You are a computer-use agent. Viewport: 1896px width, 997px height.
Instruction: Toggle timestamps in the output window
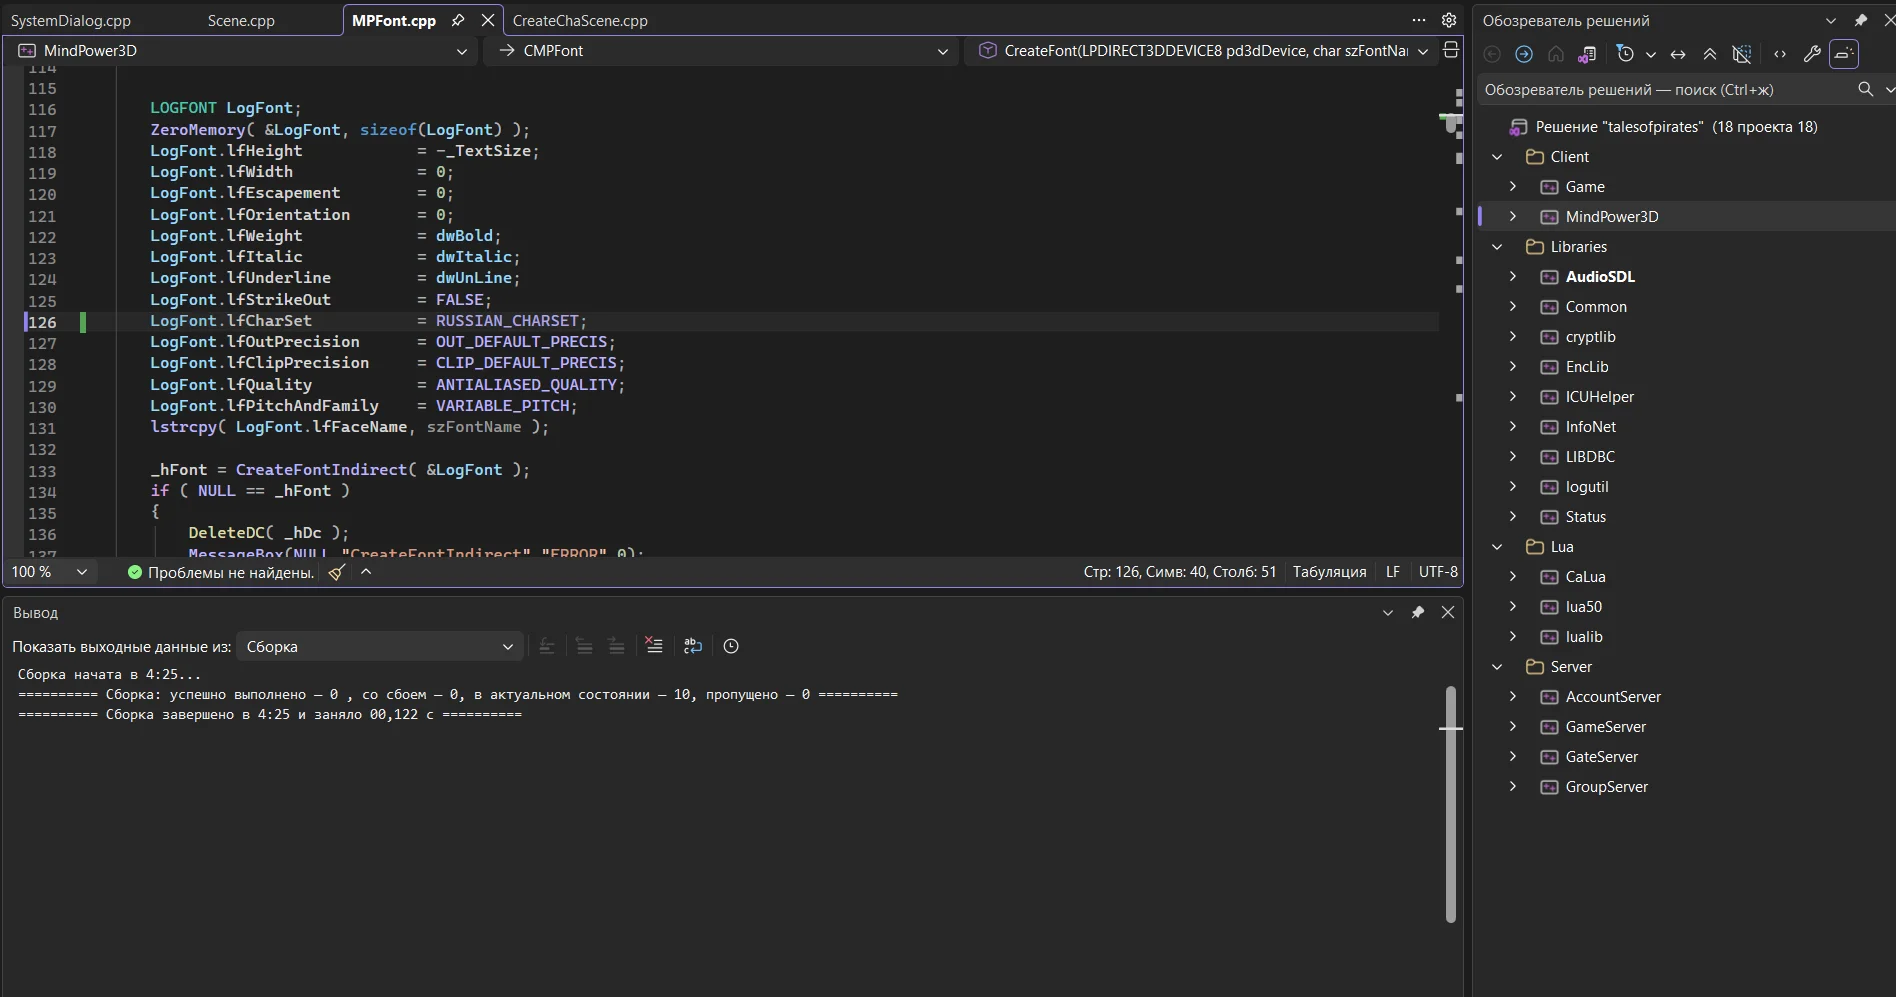[x=731, y=646]
